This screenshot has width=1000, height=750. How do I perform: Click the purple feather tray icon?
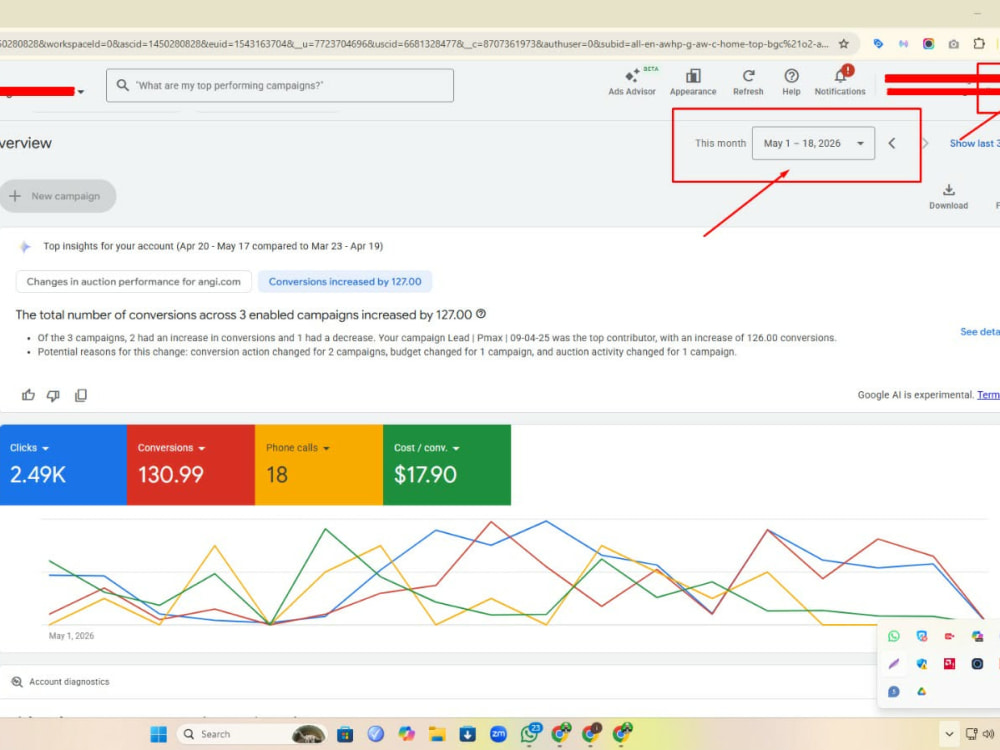coord(893,664)
